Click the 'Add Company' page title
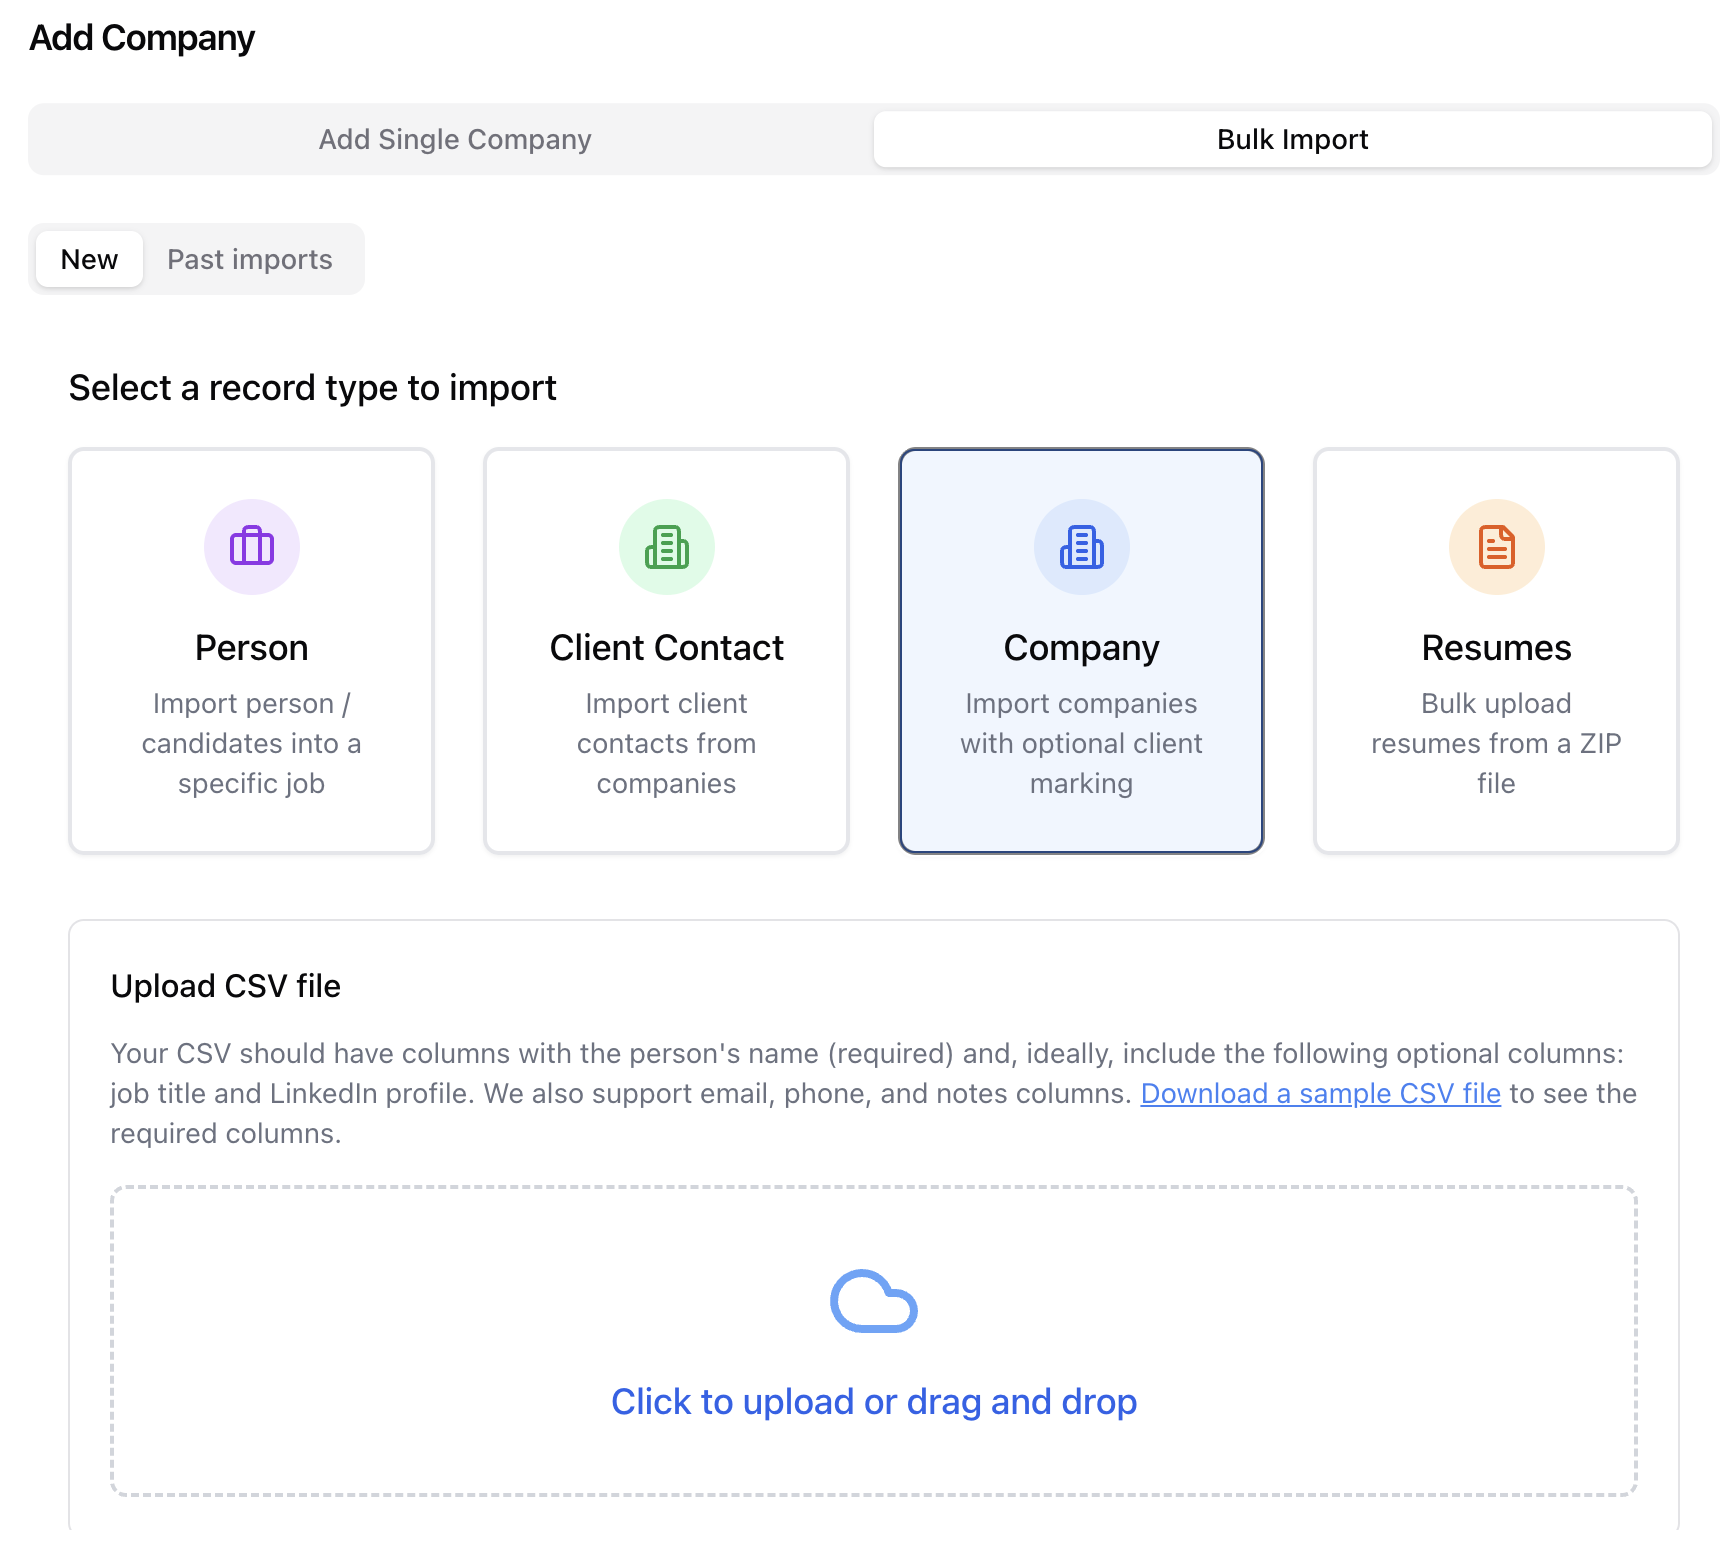The image size is (1734, 1564). coord(142,38)
